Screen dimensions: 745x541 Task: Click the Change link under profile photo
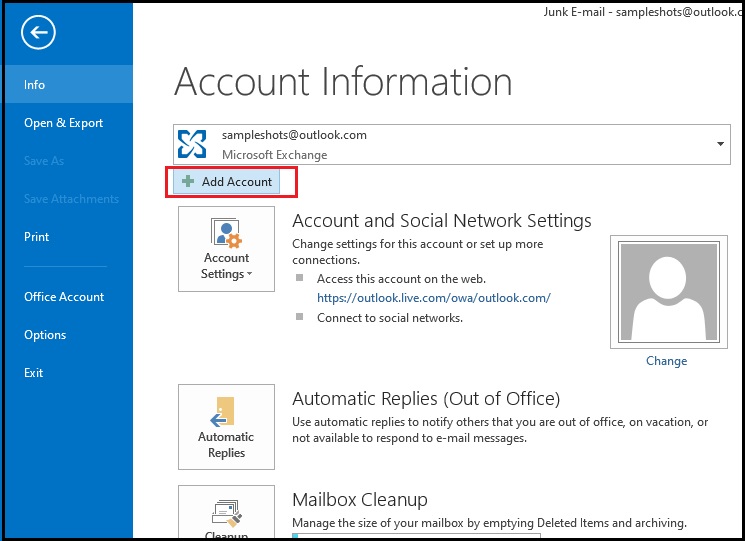tap(667, 361)
